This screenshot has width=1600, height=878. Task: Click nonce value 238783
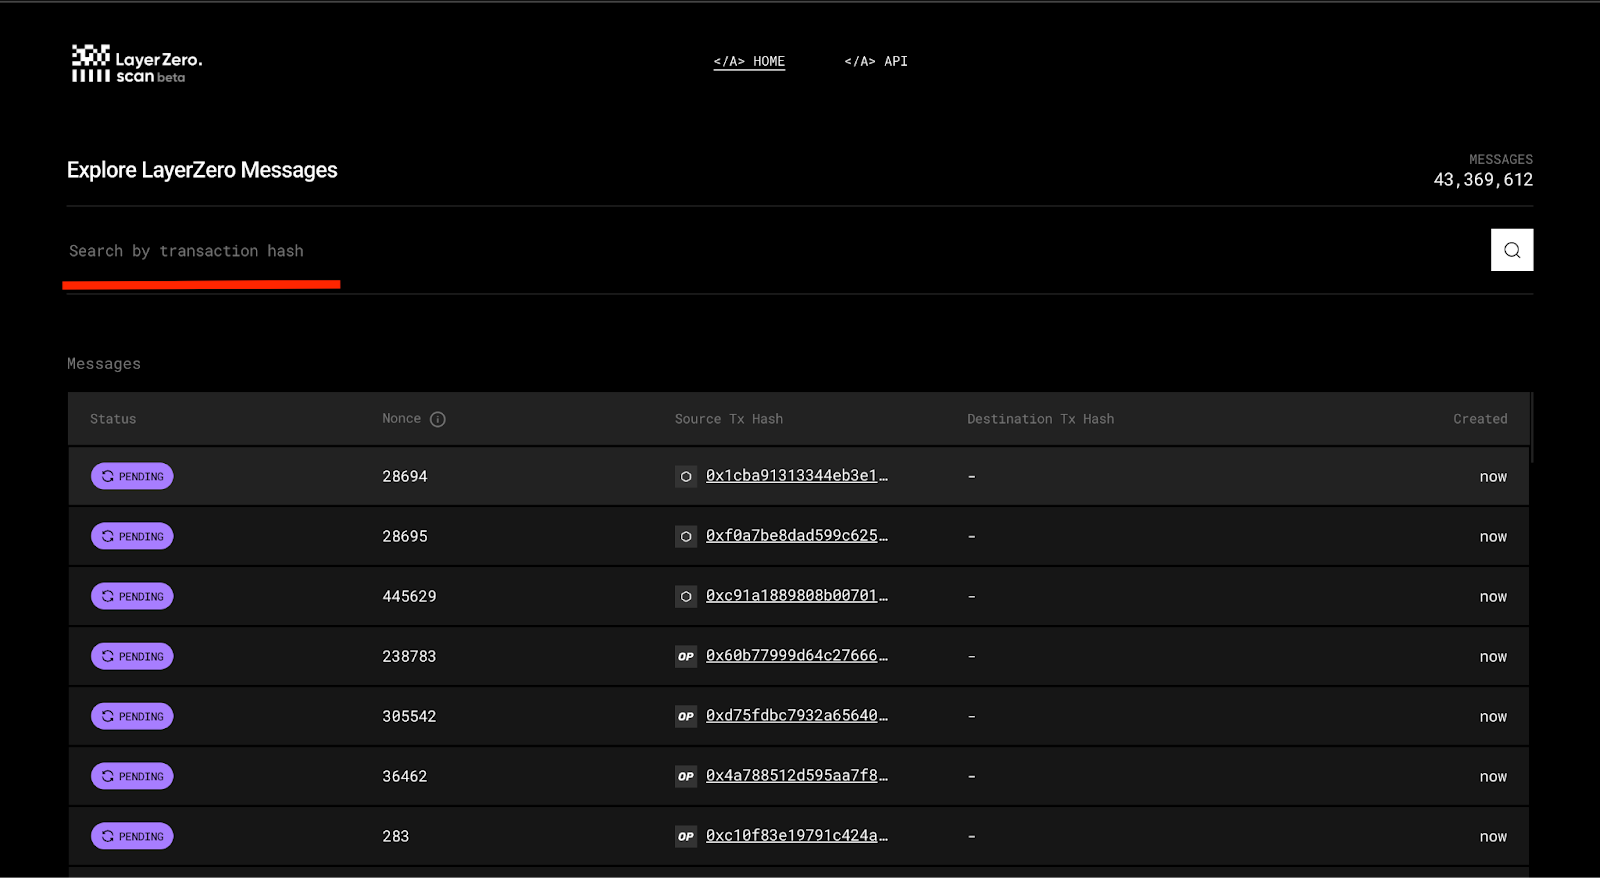click(x=409, y=656)
